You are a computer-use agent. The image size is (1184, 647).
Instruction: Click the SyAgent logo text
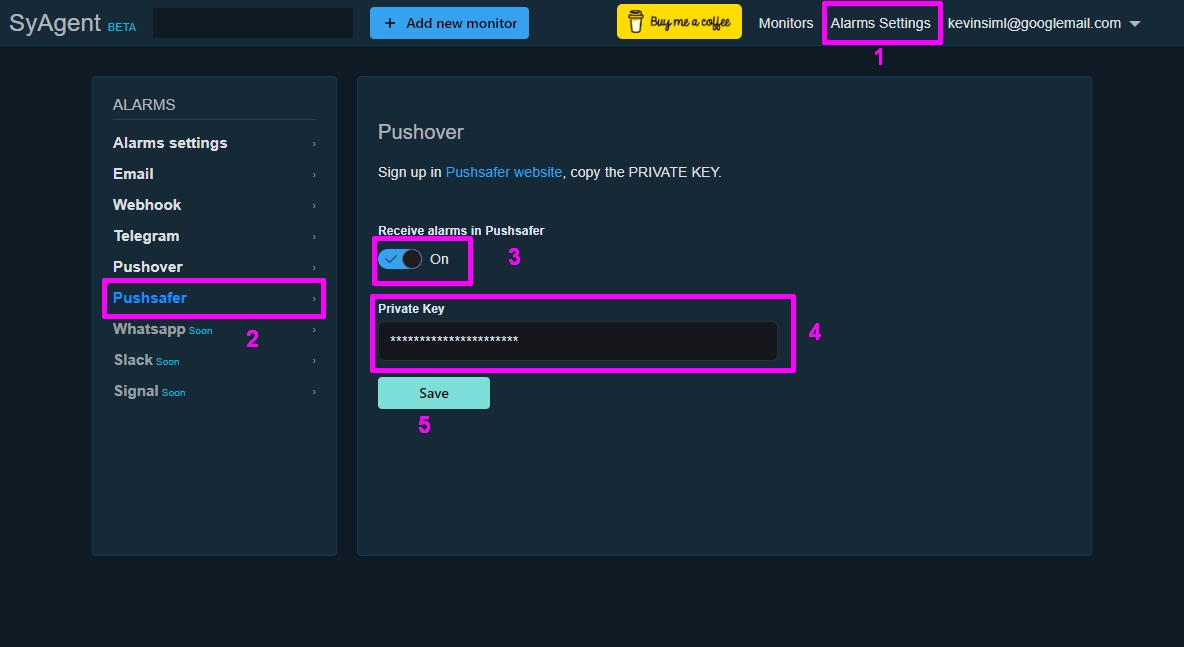(x=54, y=23)
